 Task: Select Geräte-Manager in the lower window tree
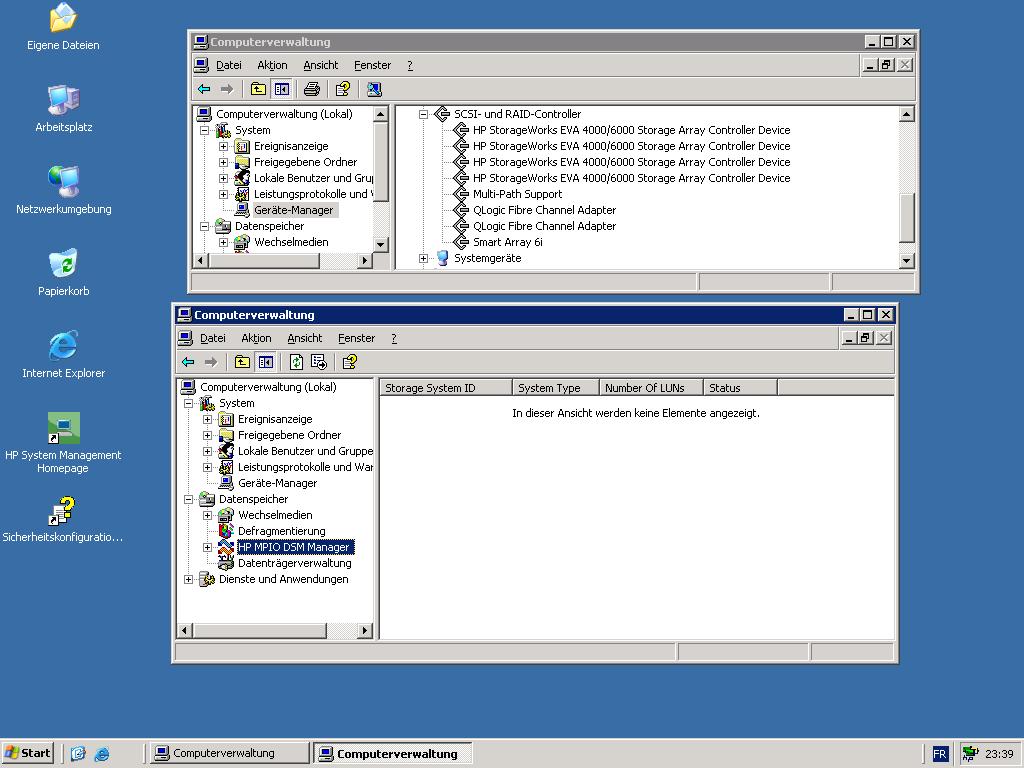coord(278,483)
